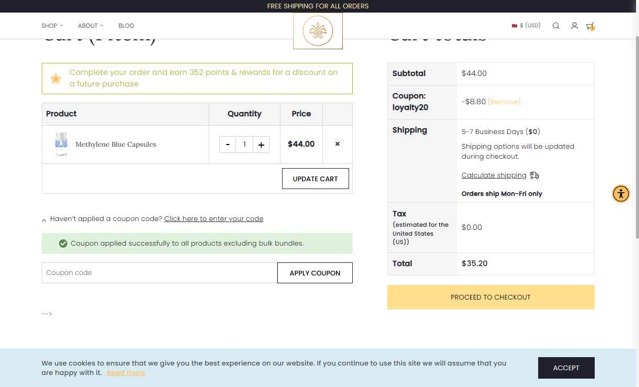Click the quantity number field
639x387 pixels.
[x=245, y=144]
